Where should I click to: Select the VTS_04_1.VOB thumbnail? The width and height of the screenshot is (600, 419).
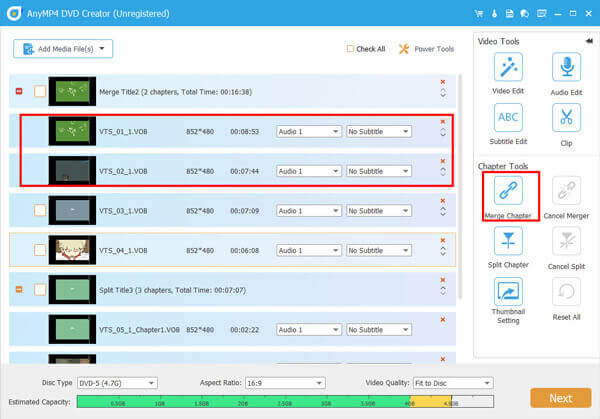[x=72, y=250]
